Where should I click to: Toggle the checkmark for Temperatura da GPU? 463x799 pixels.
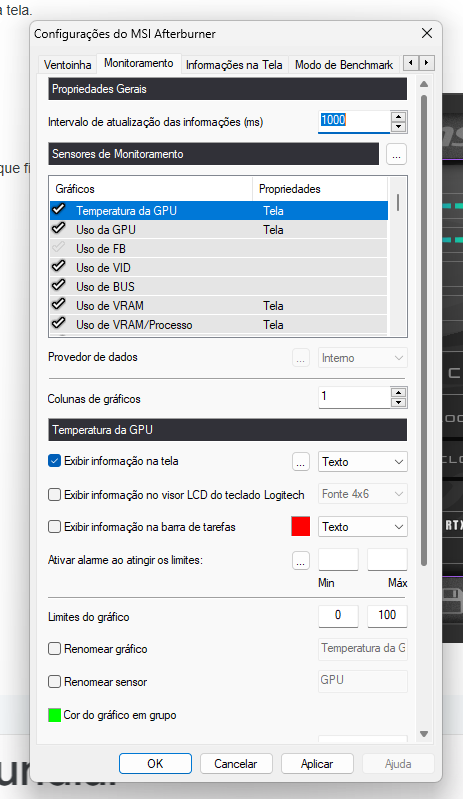click(59, 209)
